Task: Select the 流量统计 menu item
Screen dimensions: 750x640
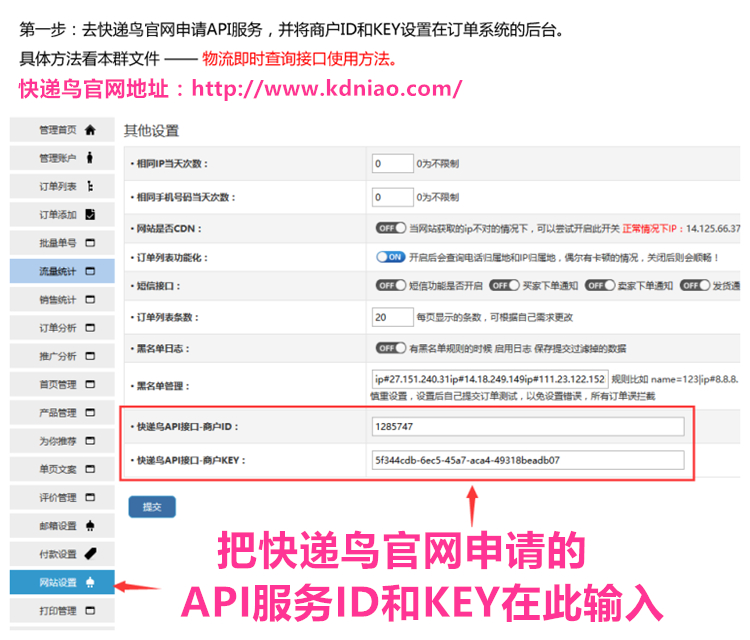Action: (62, 271)
